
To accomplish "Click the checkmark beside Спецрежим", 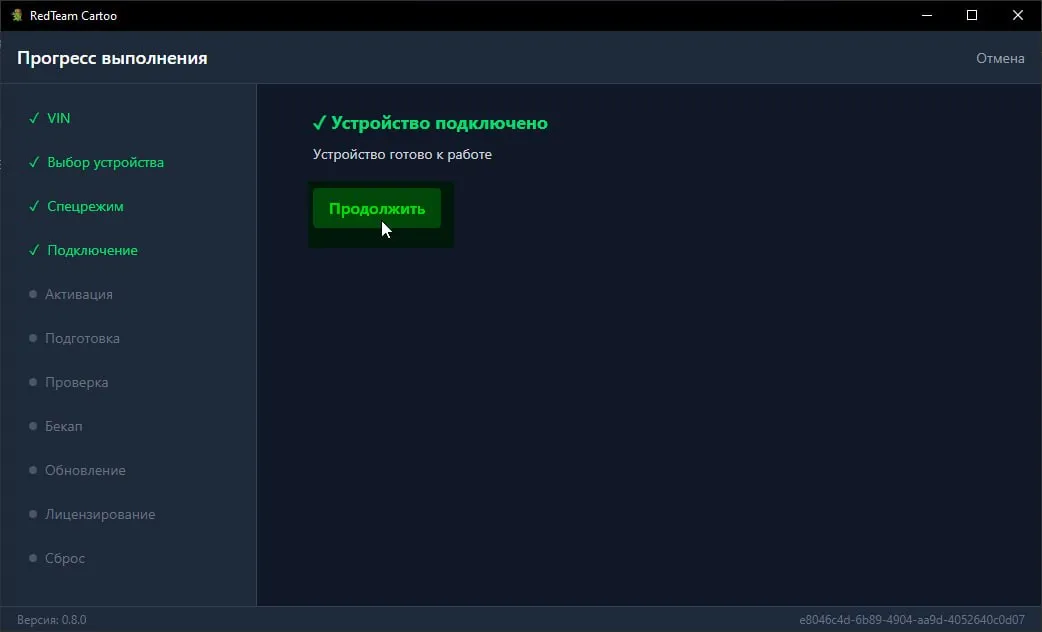I will (34, 206).
